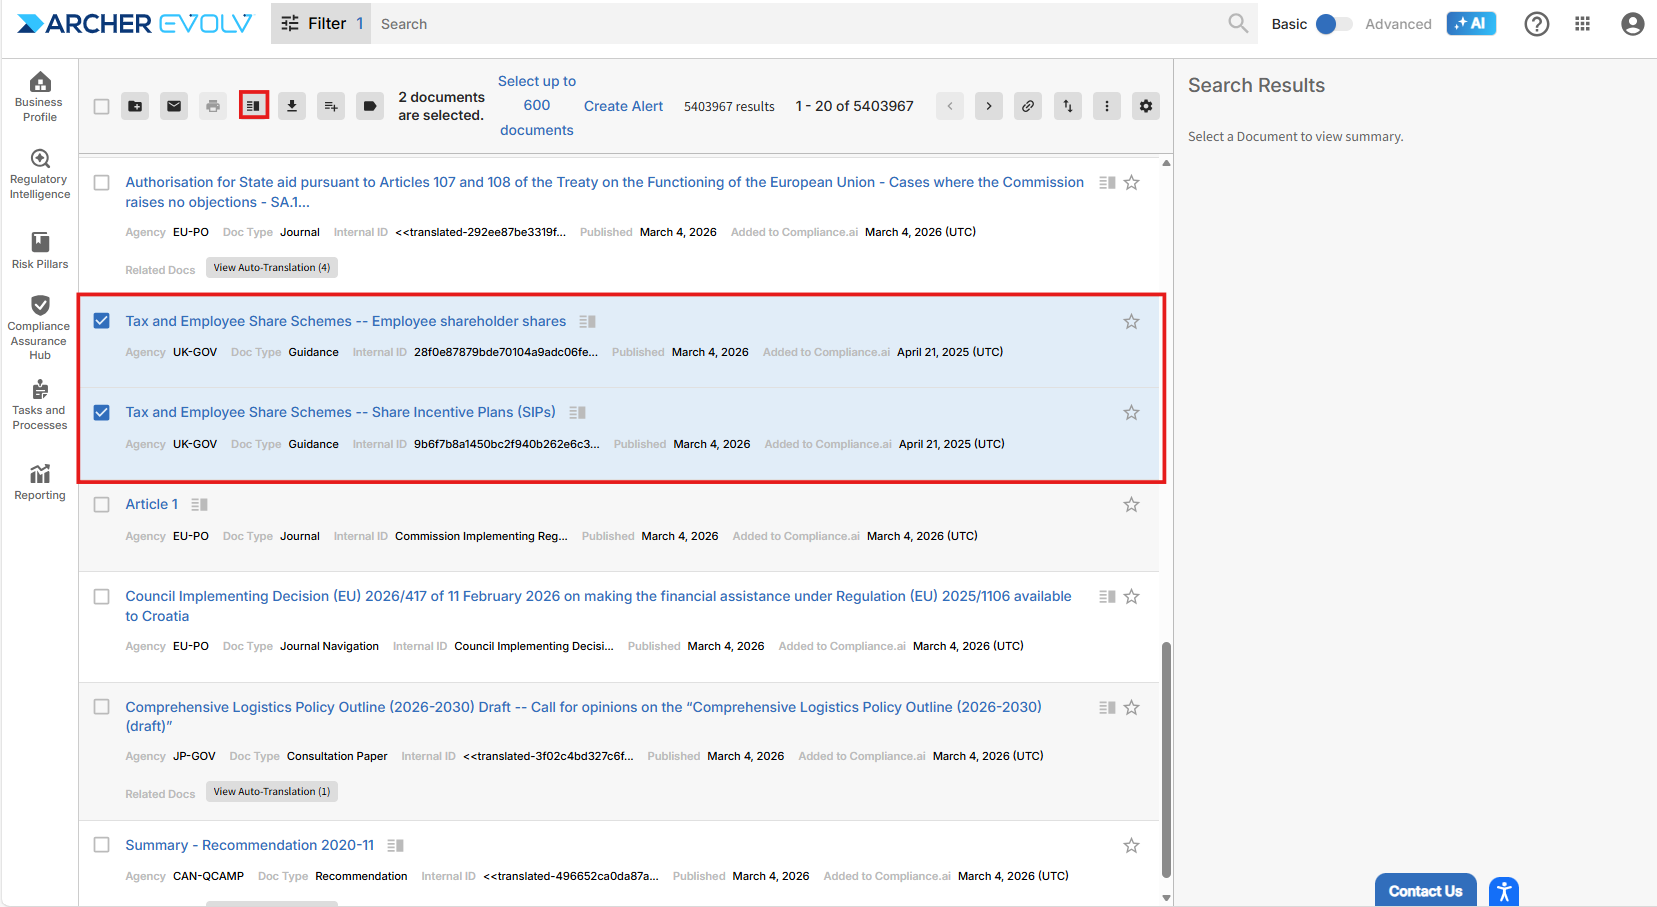Click the add to folder icon
Viewport: 1657px width, 907px height.
point(135,106)
